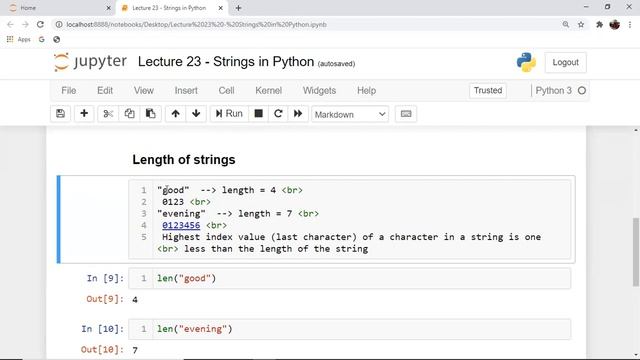Open the Edit menu
This screenshot has height=360, width=640.
[x=105, y=91]
